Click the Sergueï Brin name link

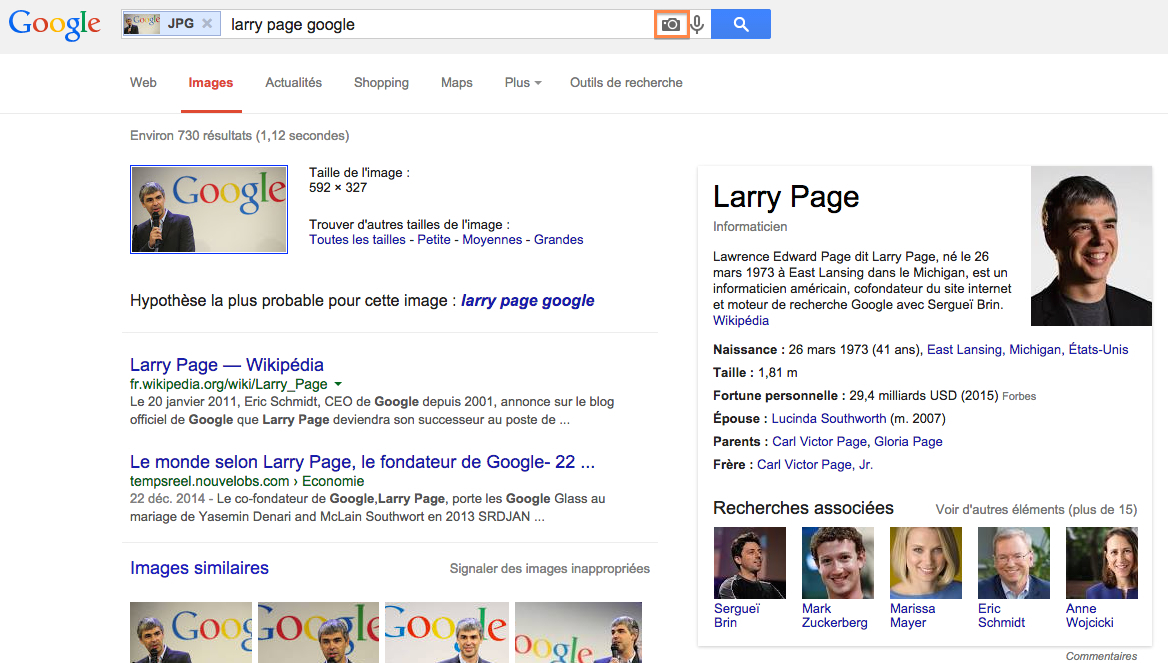coord(737,615)
